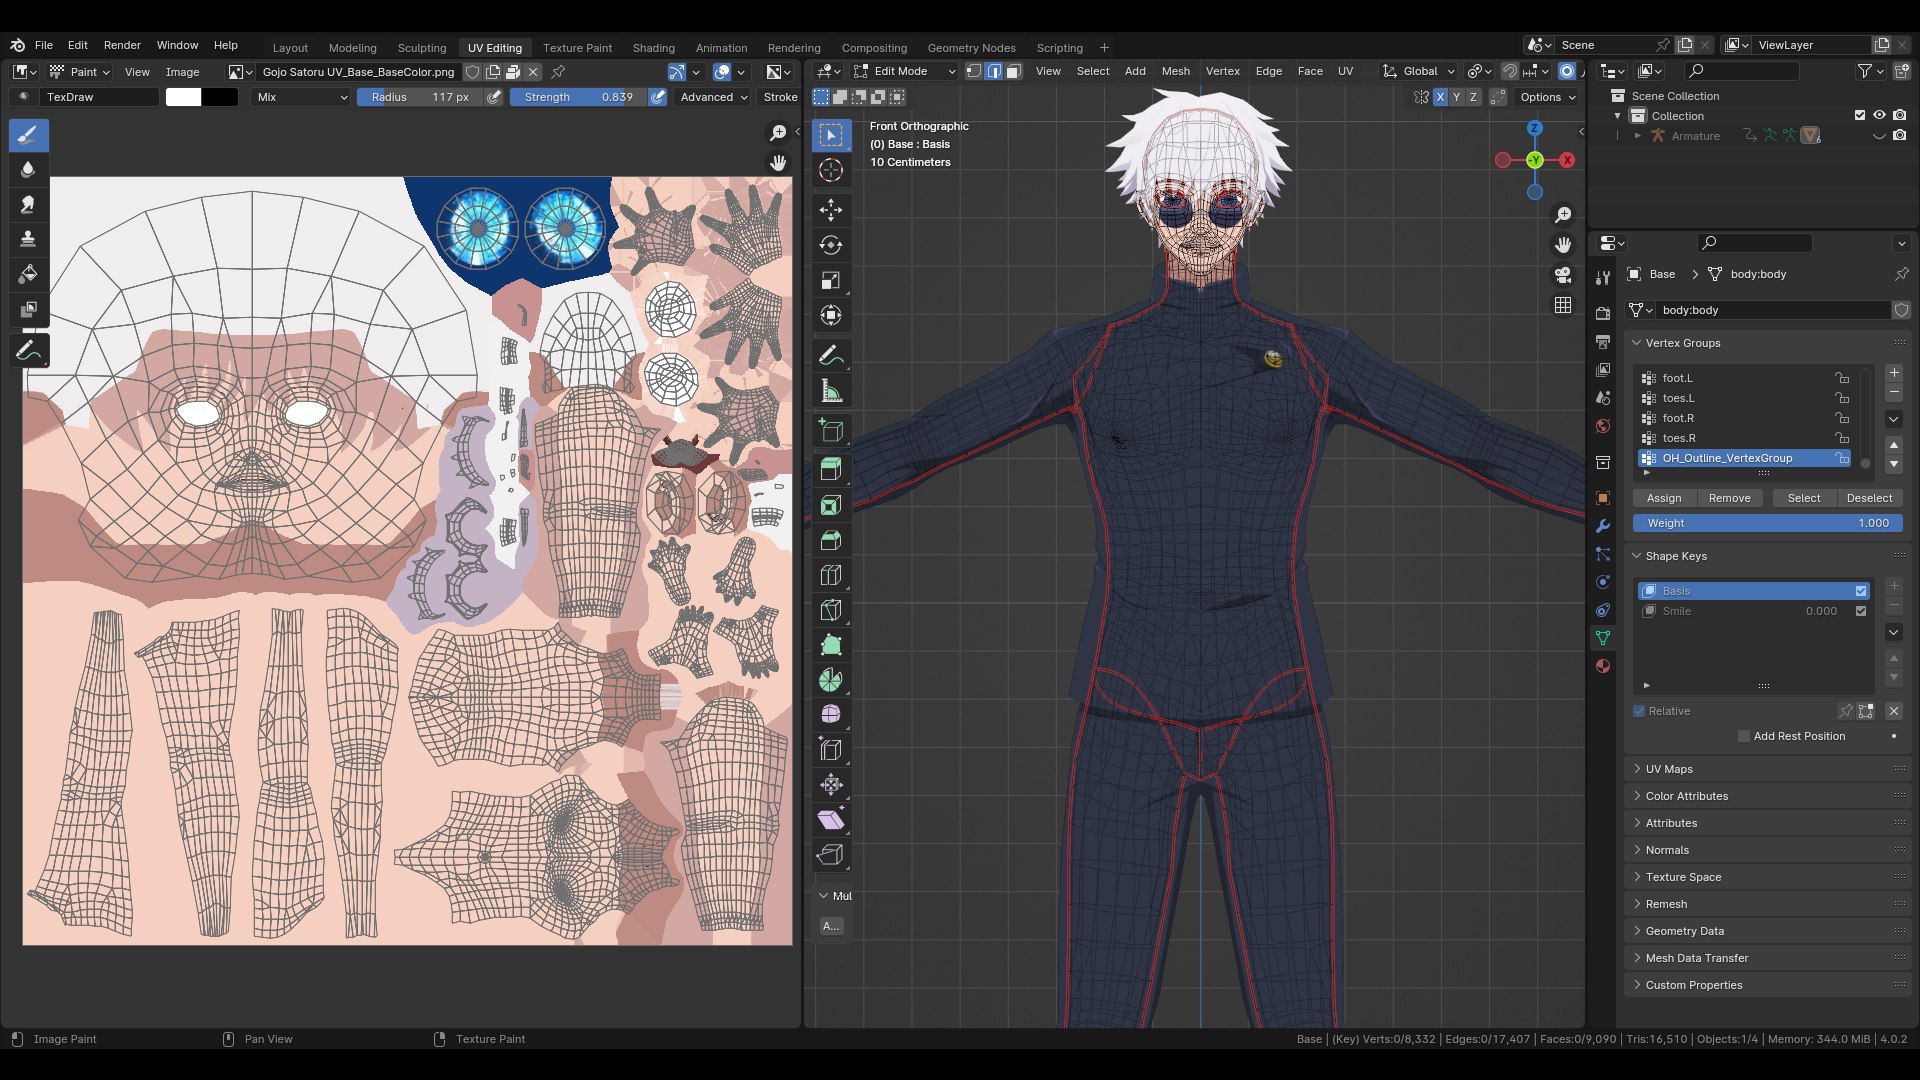1920x1080 pixels.
Task: Open the UV menu in viewport header
Action: click(x=1345, y=71)
